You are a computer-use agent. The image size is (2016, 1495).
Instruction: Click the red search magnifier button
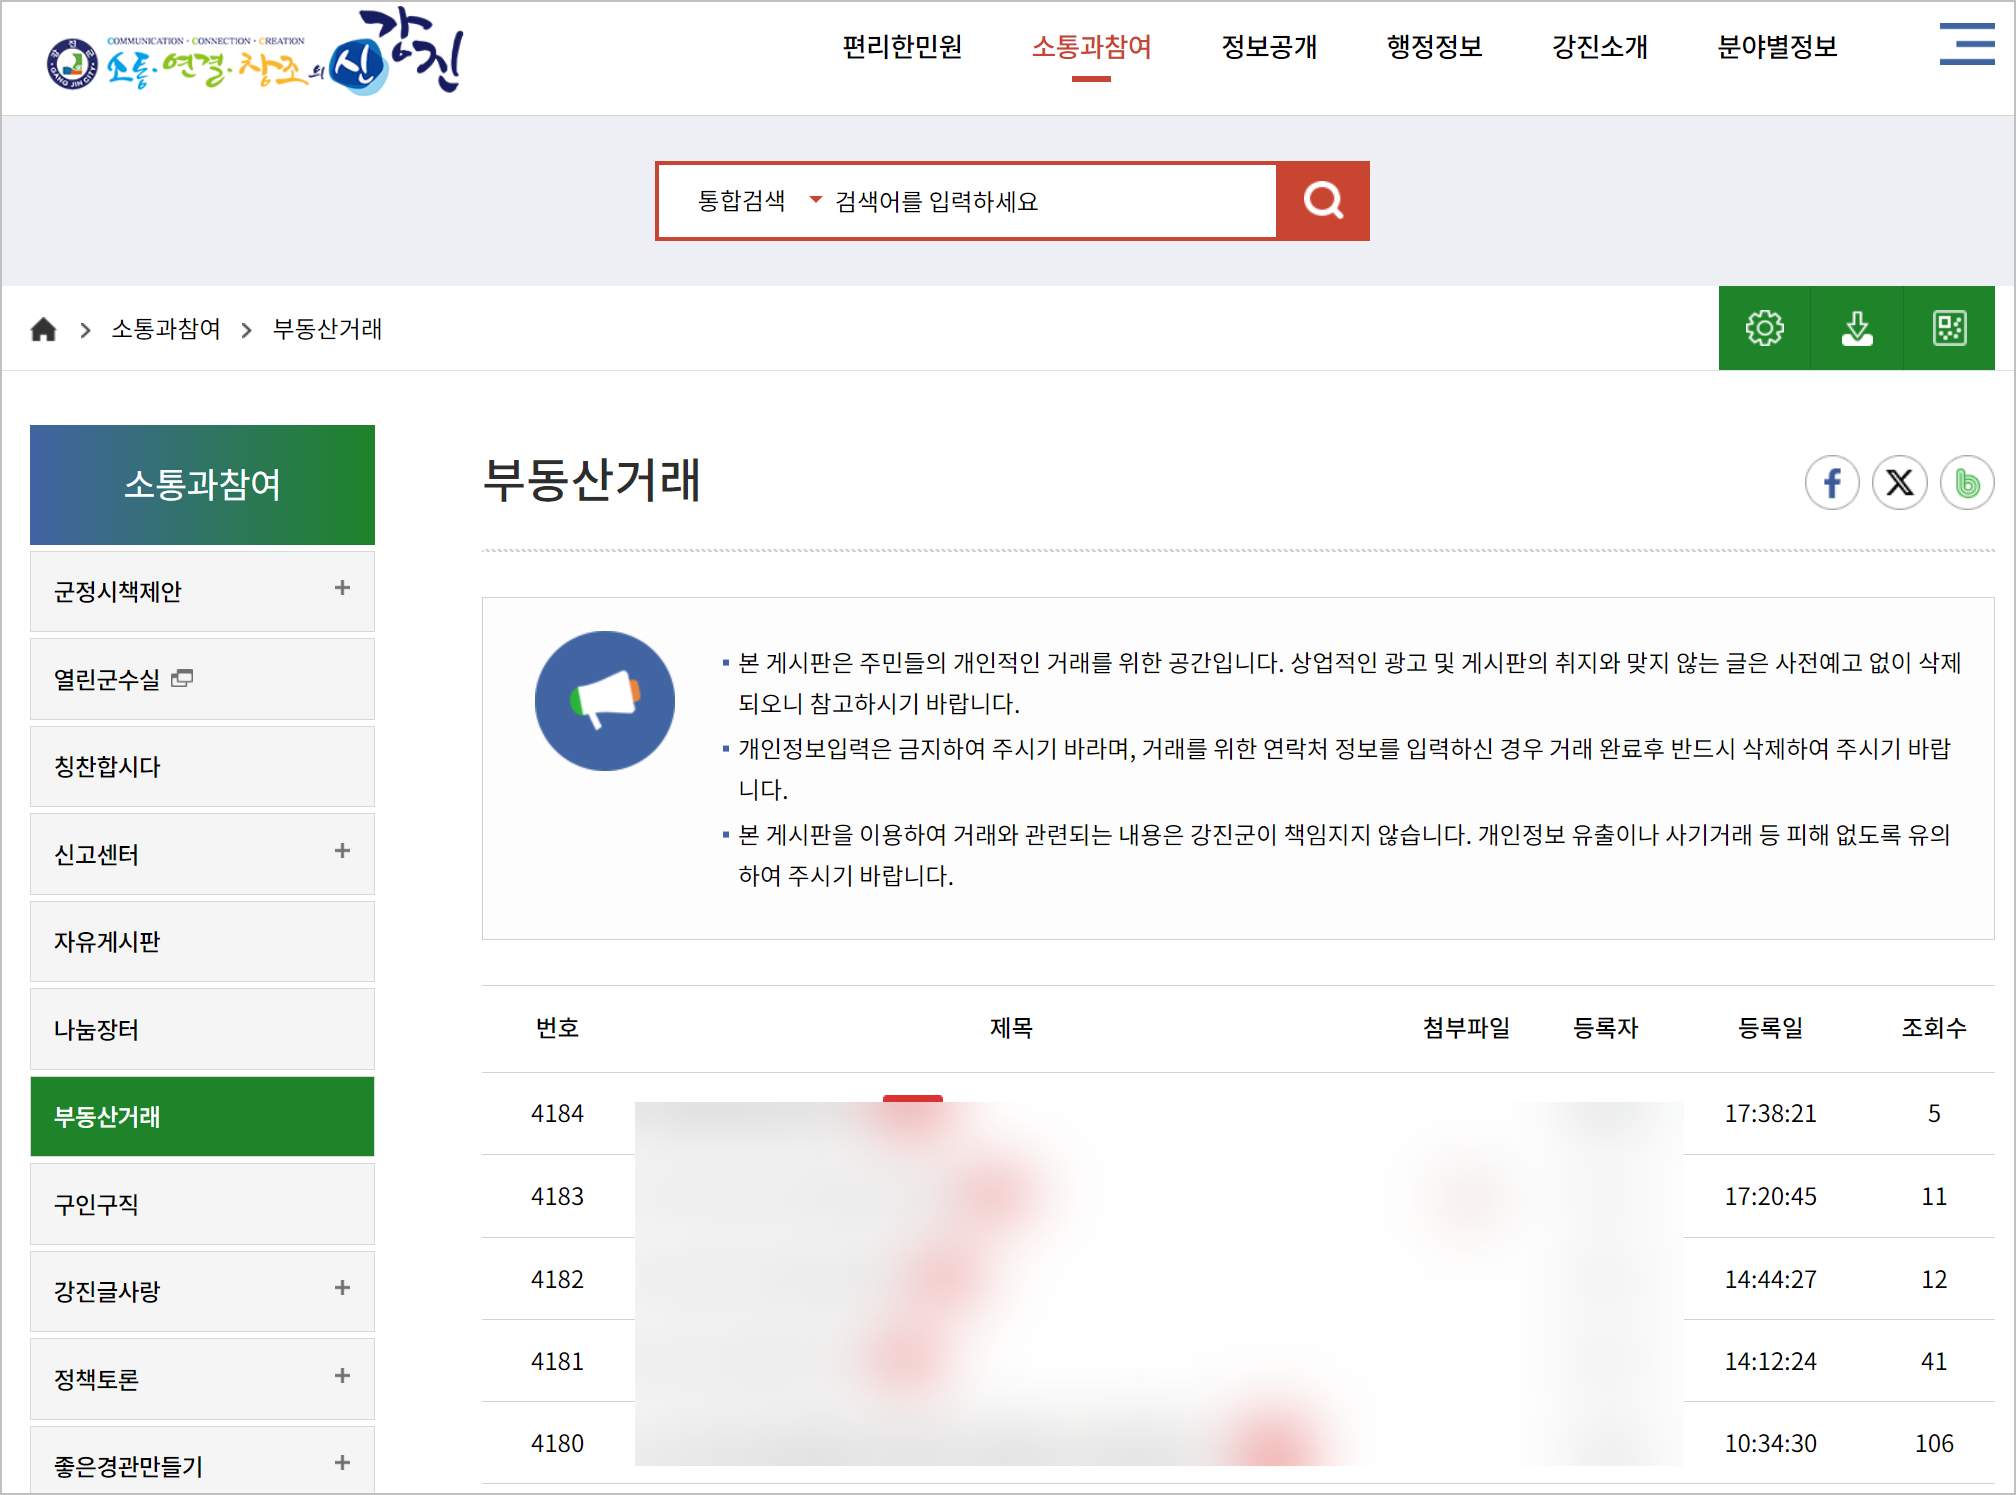tap(1322, 201)
